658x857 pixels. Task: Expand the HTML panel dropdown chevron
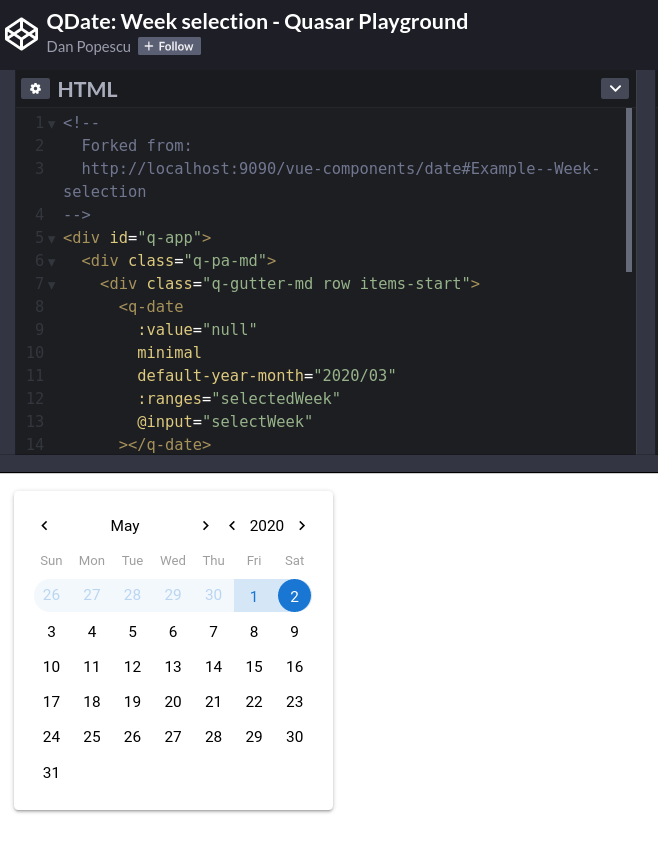pos(615,89)
